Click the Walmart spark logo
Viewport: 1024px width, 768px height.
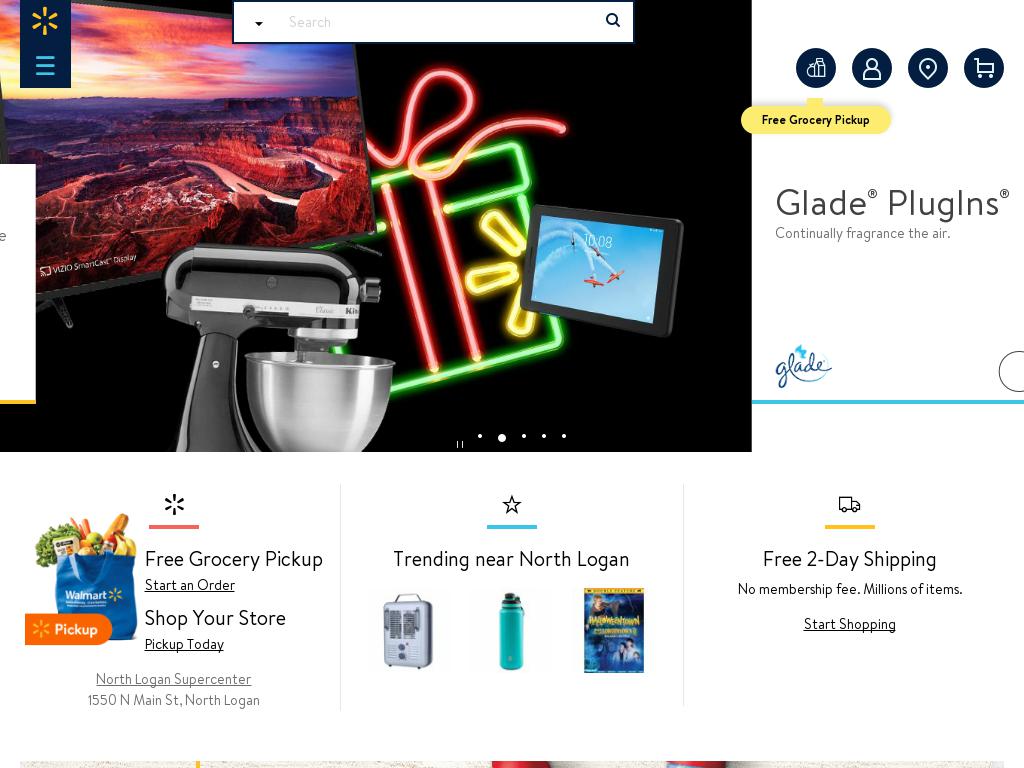pyautogui.click(x=45, y=22)
